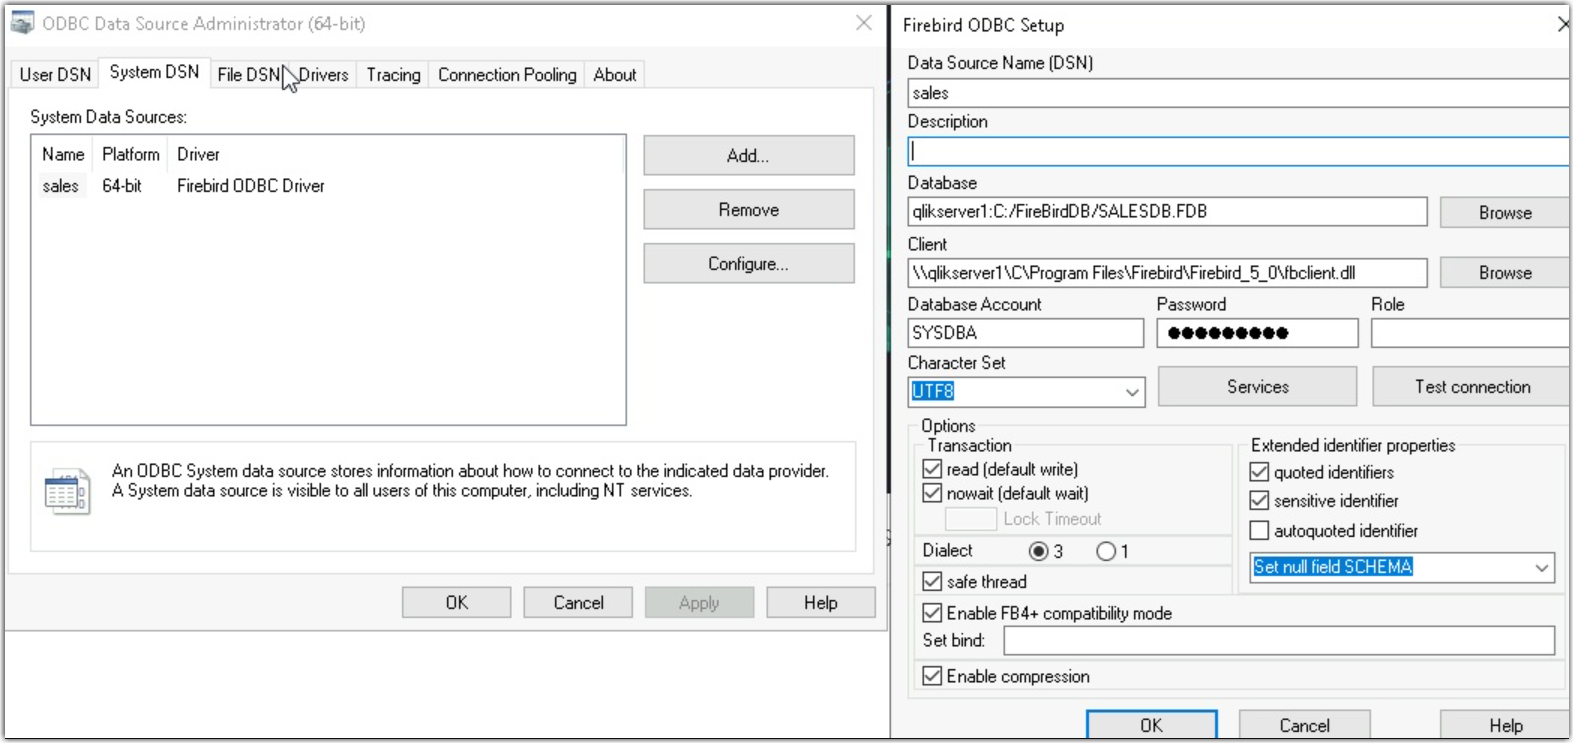This screenshot has width=1574, height=744.
Task: Select Dialect 1 radio button
Action: (1106, 551)
